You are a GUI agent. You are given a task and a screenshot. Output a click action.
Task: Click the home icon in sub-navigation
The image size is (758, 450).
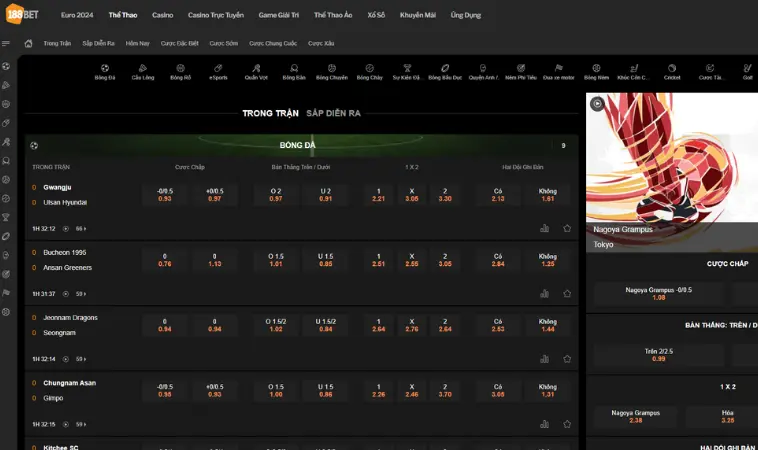[x=28, y=44]
